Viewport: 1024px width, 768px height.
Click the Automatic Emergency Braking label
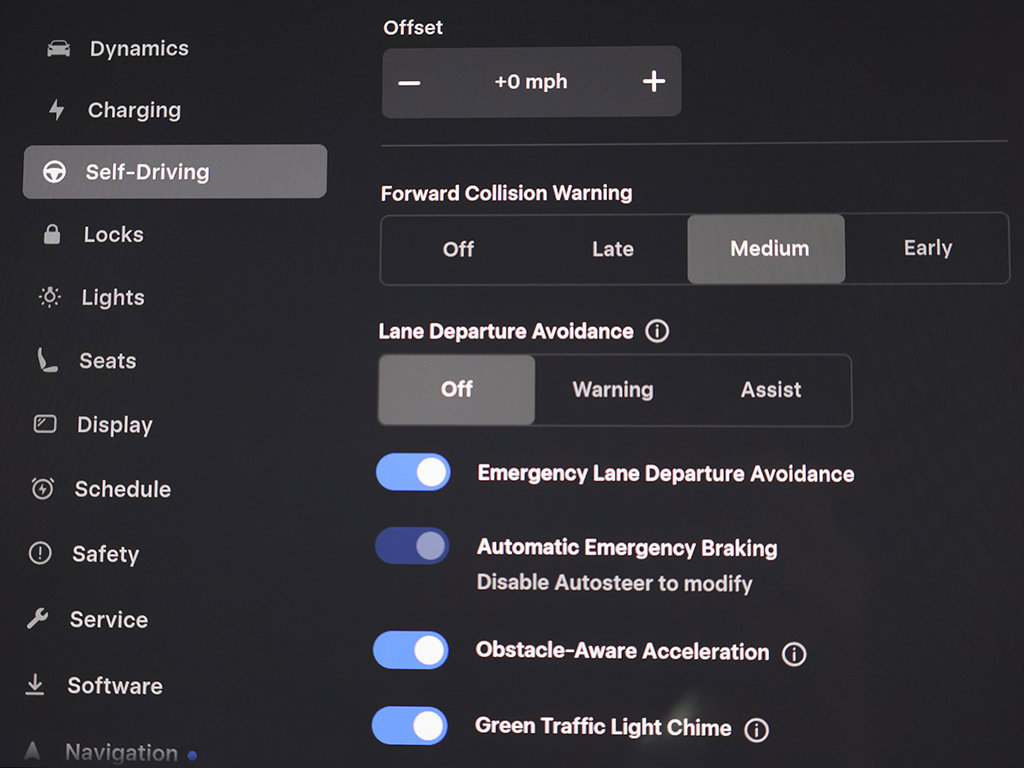click(x=627, y=547)
